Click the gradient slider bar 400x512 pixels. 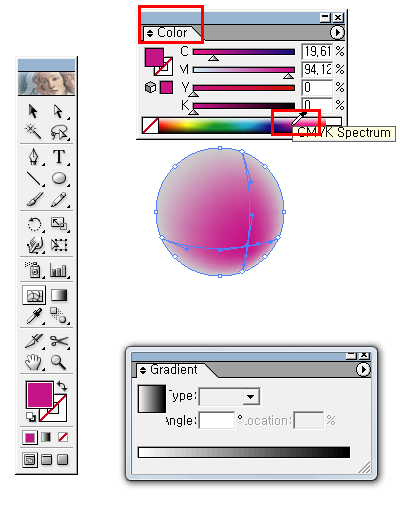[x=244, y=452]
